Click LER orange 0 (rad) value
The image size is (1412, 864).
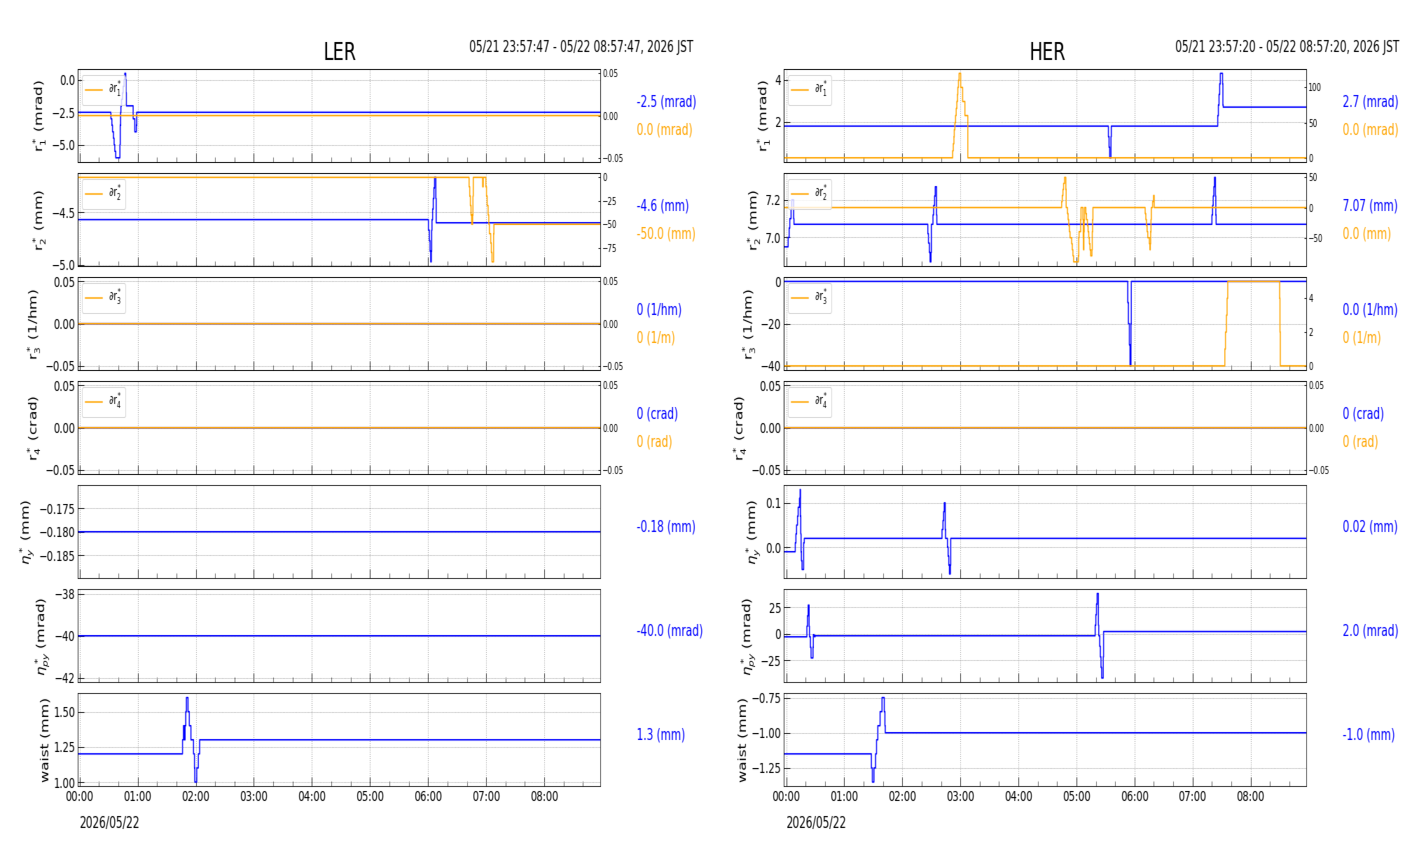[654, 442]
